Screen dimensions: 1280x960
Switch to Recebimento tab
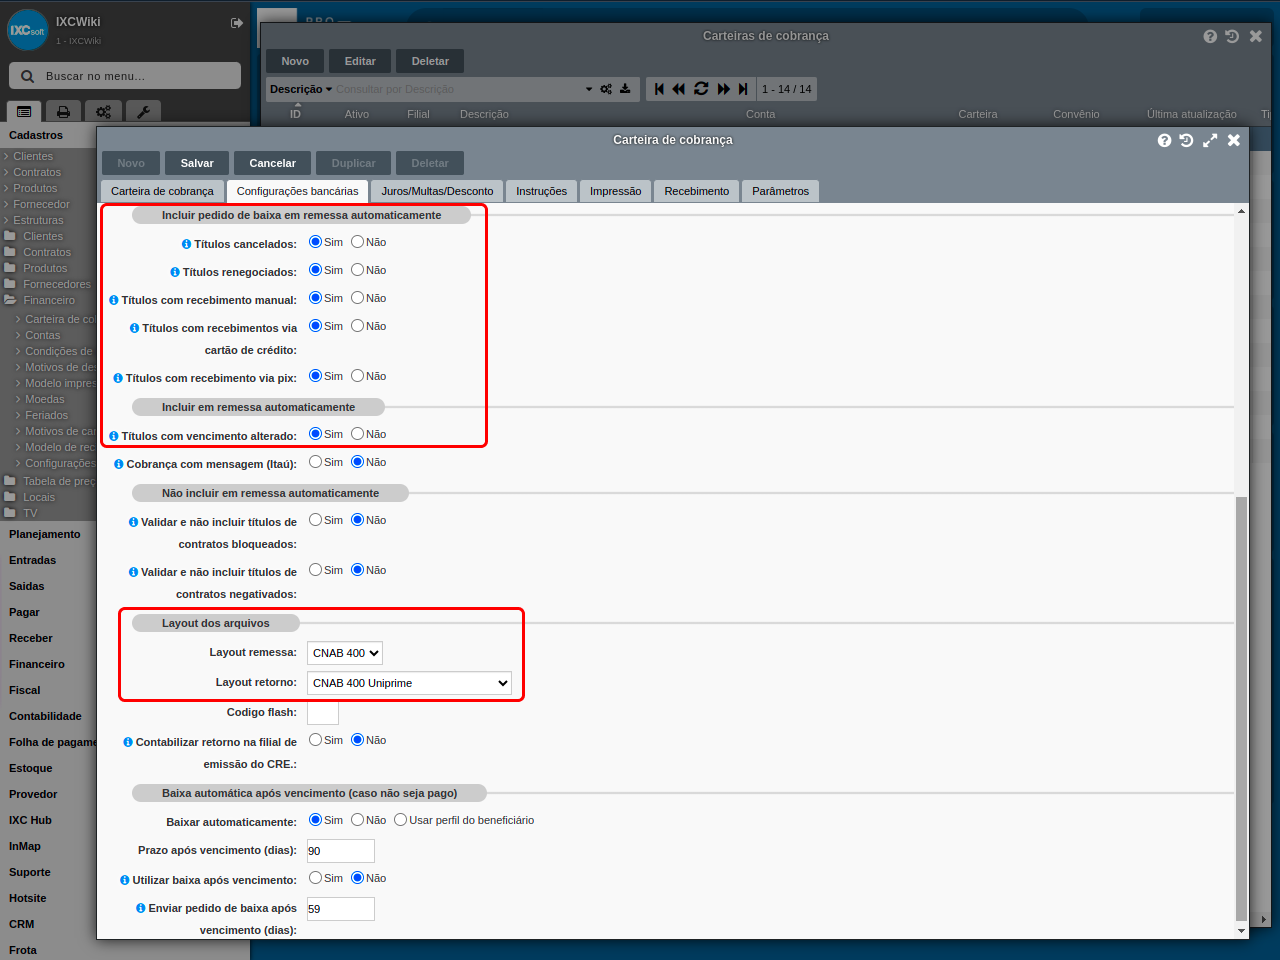[697, 191]
